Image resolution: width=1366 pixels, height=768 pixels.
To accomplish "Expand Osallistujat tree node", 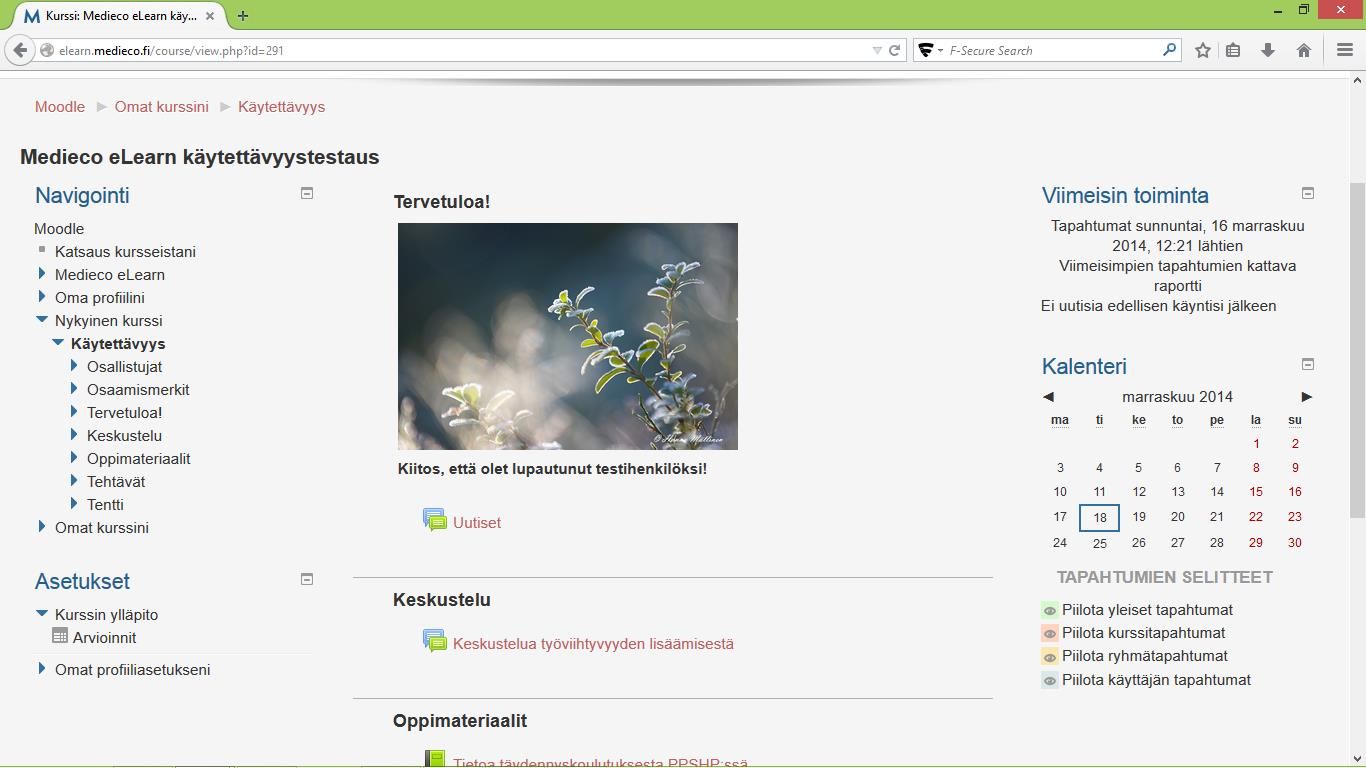I will click(74, 365).
